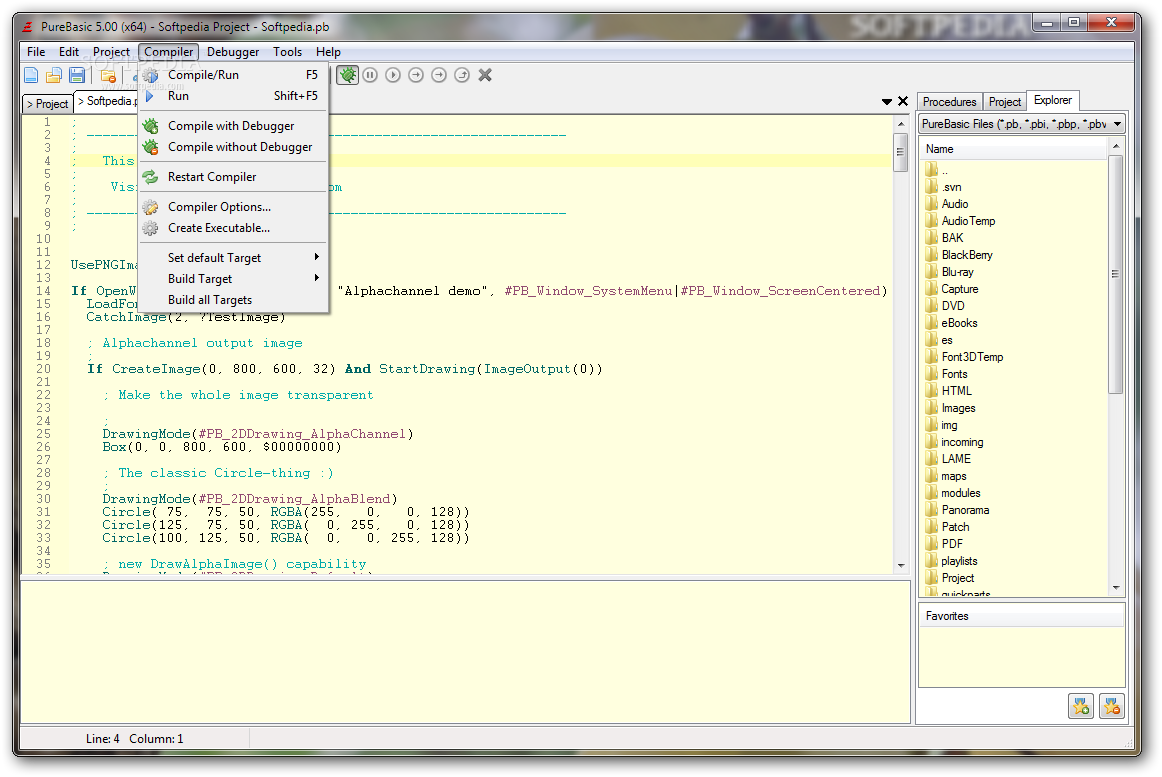Click the gear icon beside Compiler Options

150,207
